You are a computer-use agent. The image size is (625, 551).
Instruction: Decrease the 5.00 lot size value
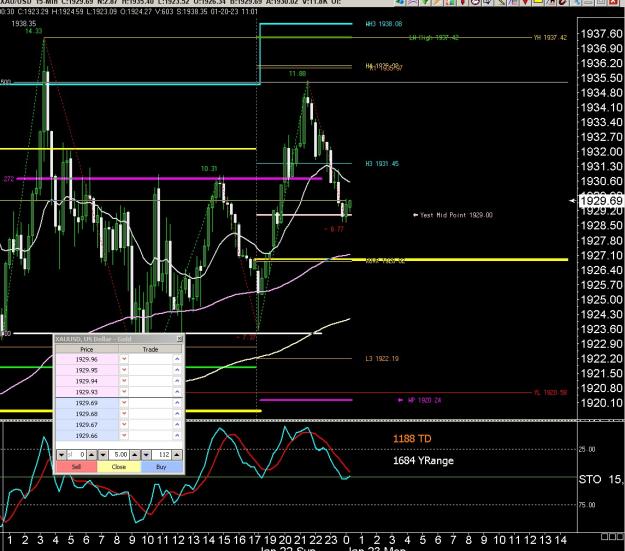(103, 455)
